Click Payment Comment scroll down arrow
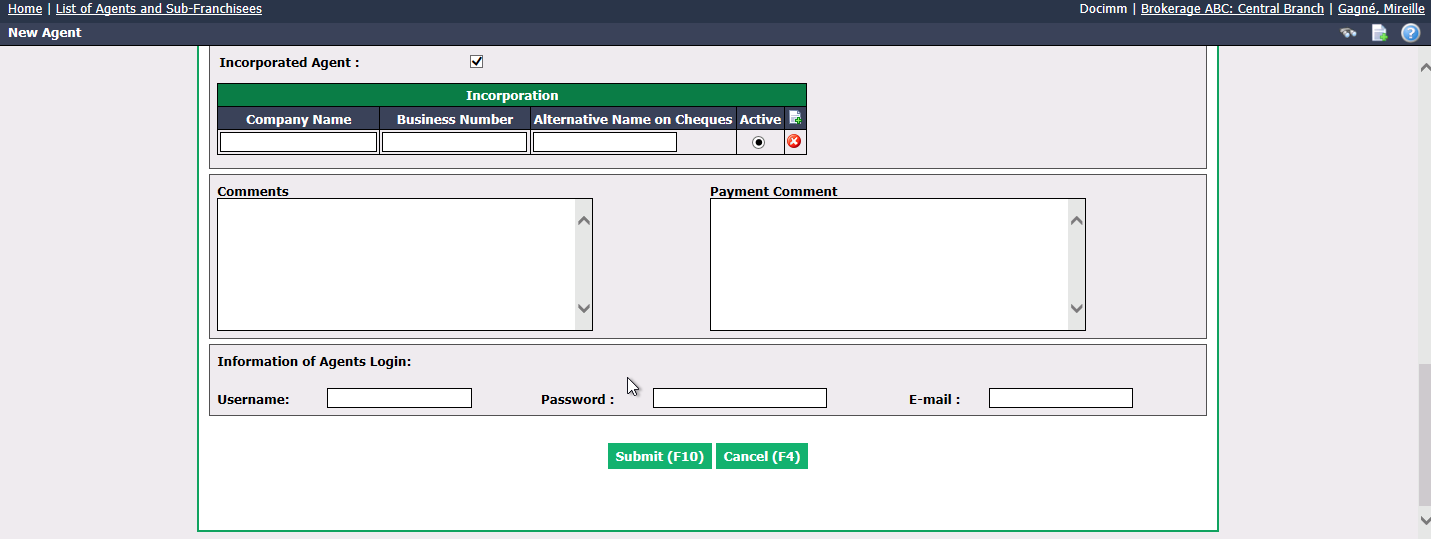The height and width of the screenshot is (539, 1431). pos(1076,309)
